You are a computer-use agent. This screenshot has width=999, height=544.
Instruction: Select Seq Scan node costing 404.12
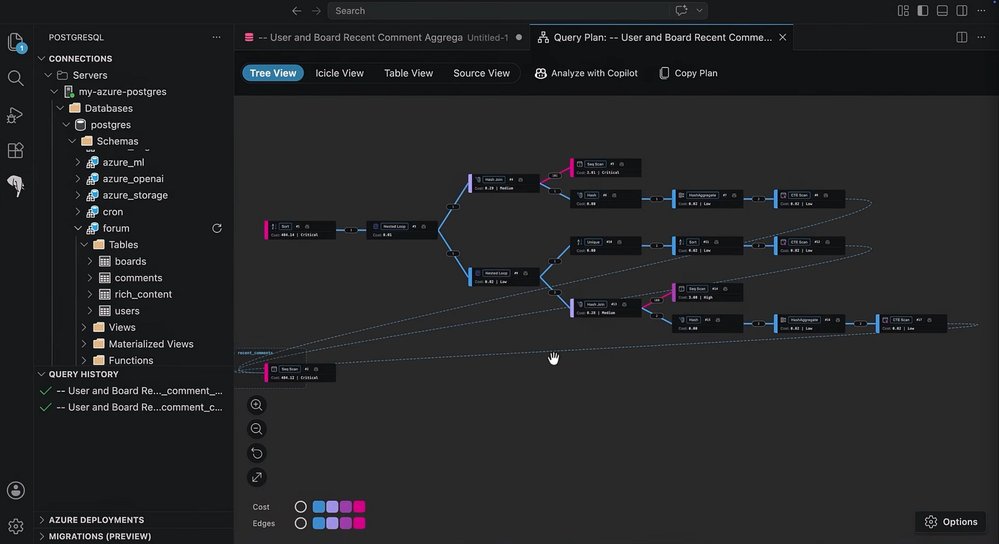[301, 373]
